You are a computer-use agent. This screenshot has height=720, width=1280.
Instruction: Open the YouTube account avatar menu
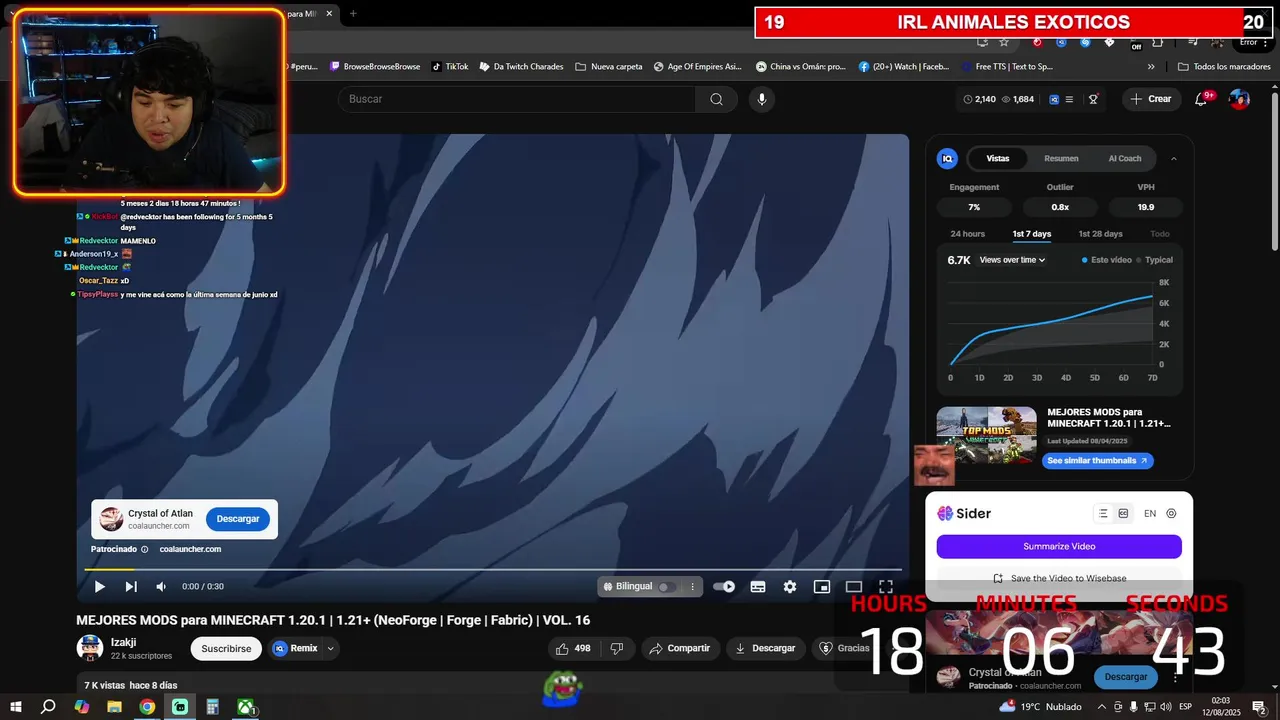(1239, 99)
